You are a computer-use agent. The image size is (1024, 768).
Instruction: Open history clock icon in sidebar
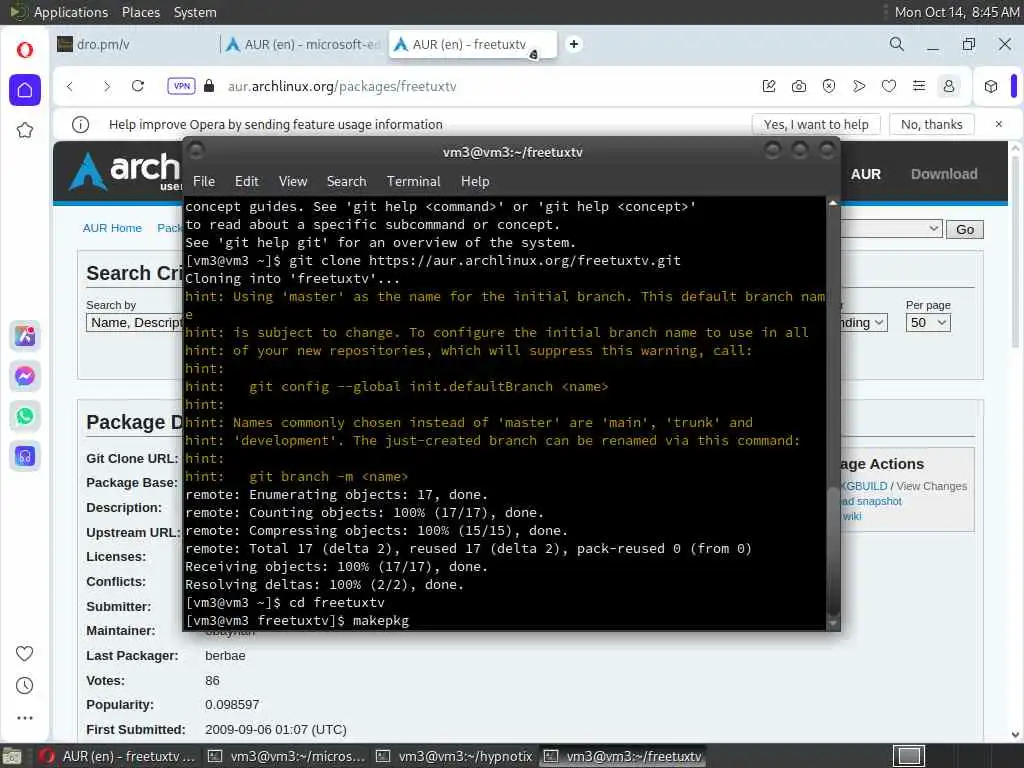point(25,686)
